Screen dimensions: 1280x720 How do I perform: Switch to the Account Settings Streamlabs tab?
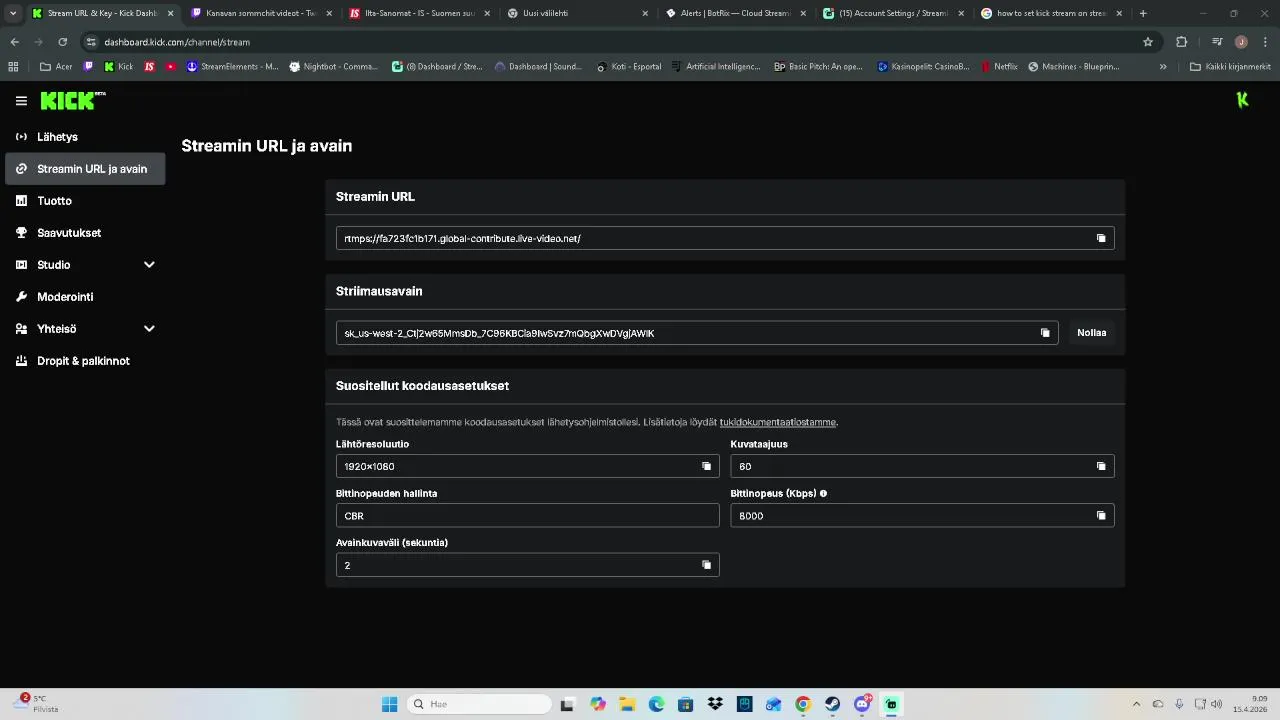coord(893,13)
